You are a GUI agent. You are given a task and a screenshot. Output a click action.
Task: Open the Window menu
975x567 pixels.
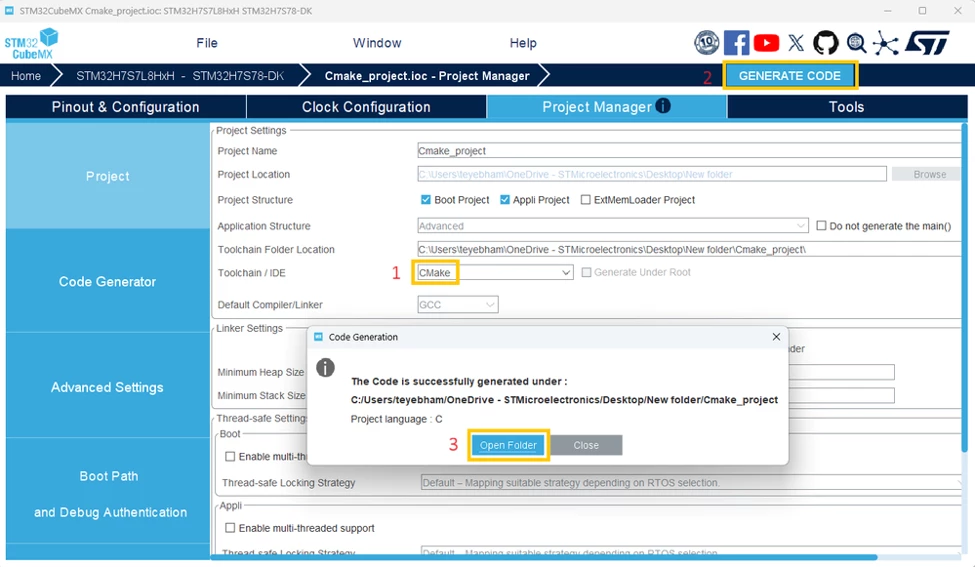377,43
